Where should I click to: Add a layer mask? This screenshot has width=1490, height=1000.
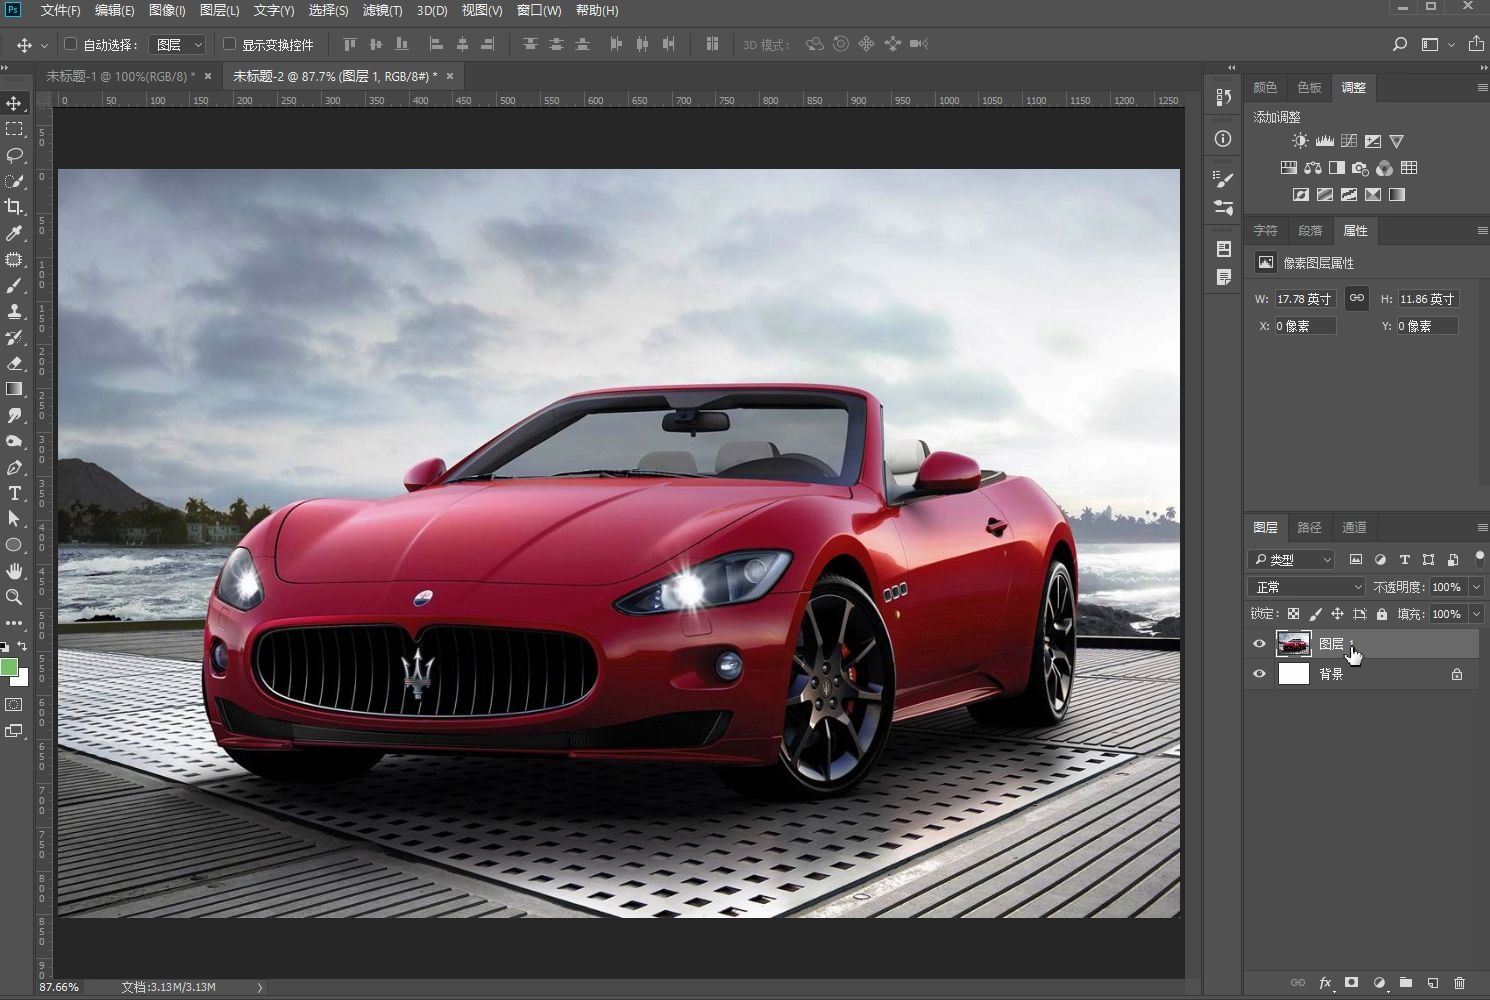1352,983
